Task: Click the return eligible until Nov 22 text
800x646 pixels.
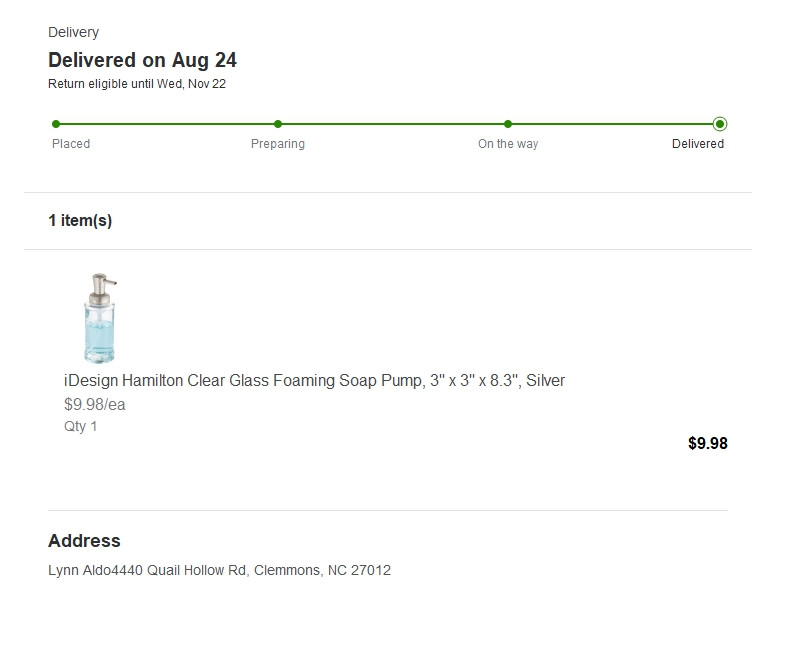Action: [137, 84]
